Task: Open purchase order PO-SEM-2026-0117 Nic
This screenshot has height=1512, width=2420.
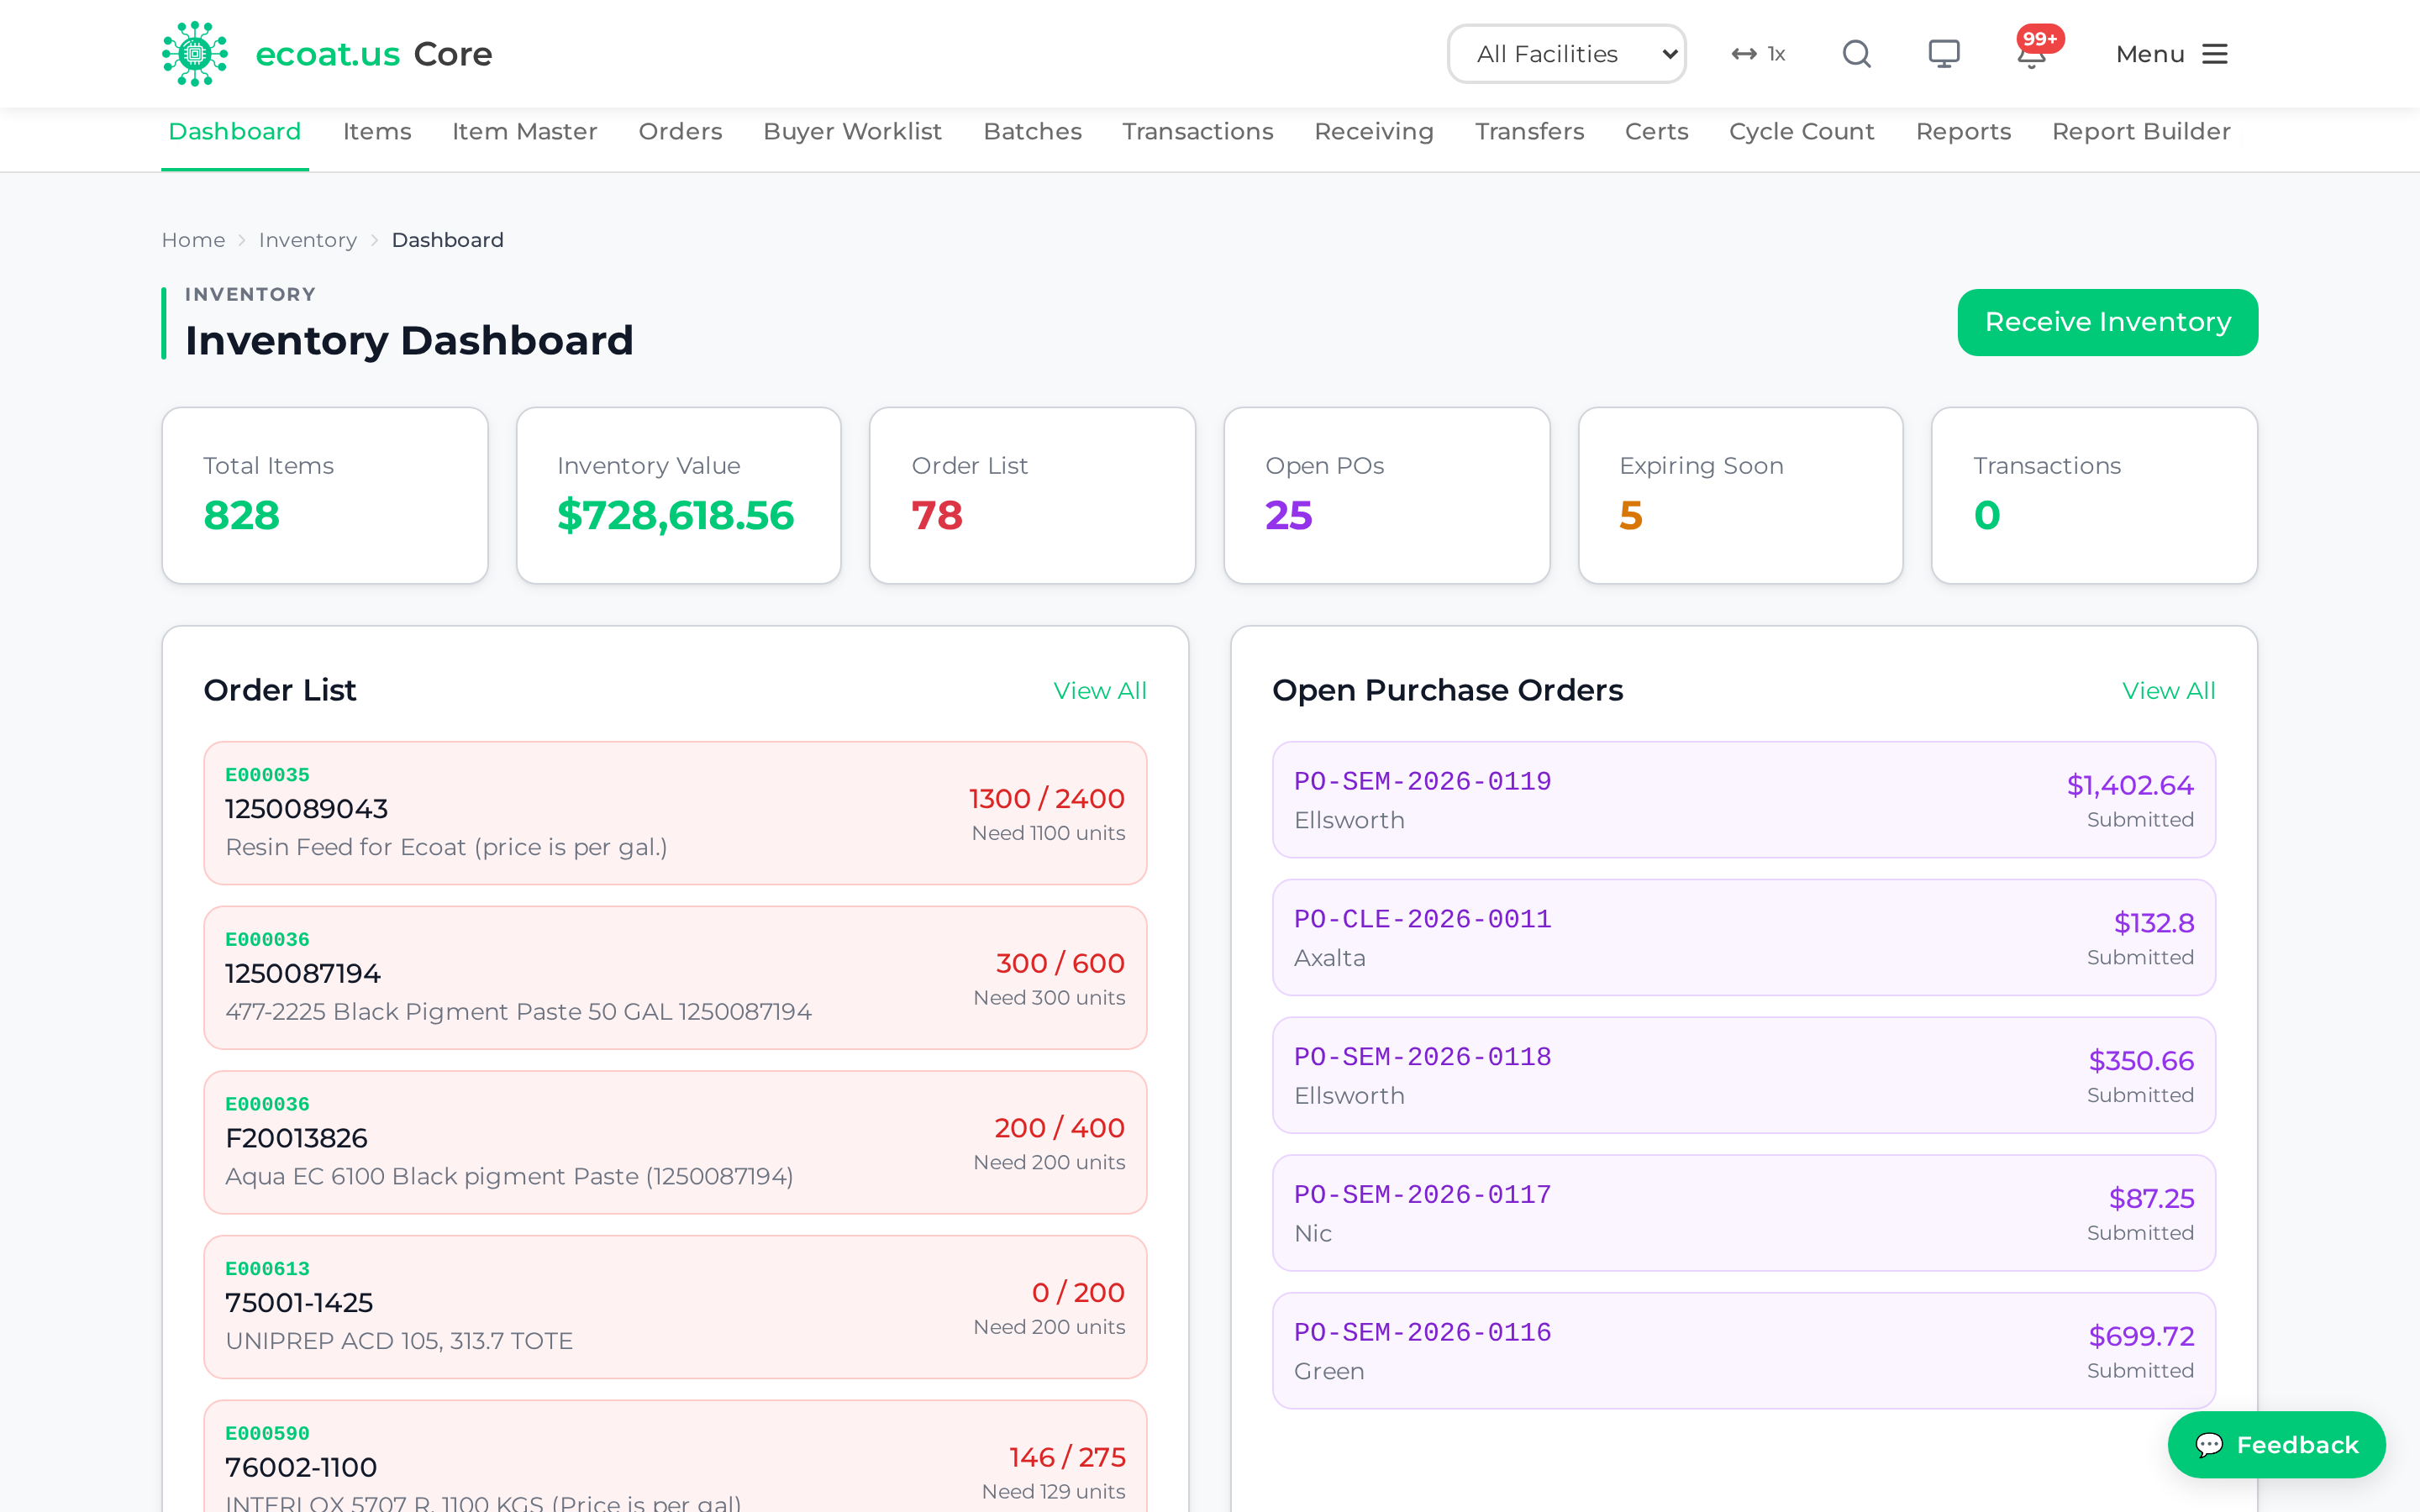Action: coord(1743,1213)
